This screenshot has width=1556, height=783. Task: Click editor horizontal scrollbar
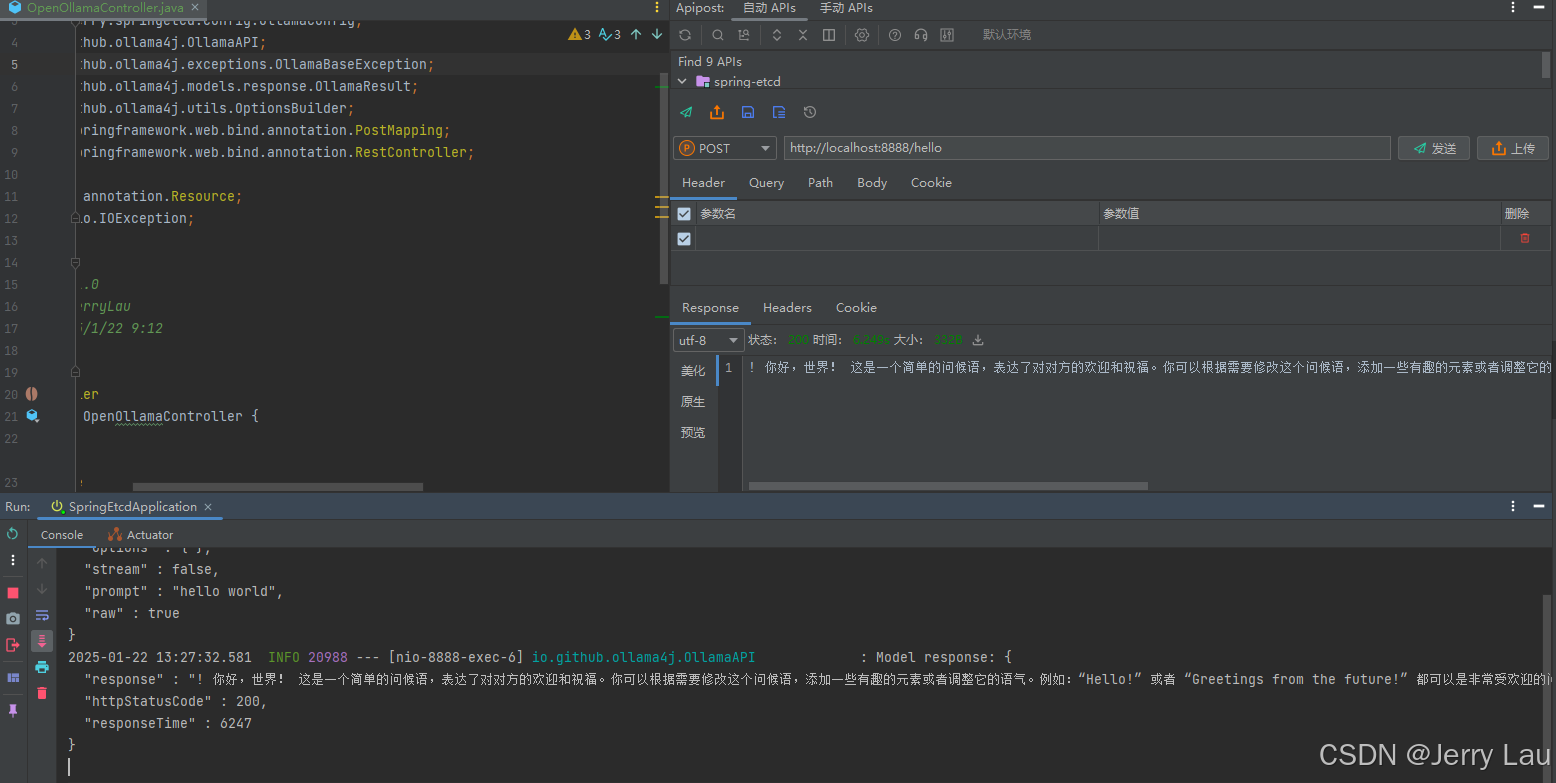pos(278,487)
